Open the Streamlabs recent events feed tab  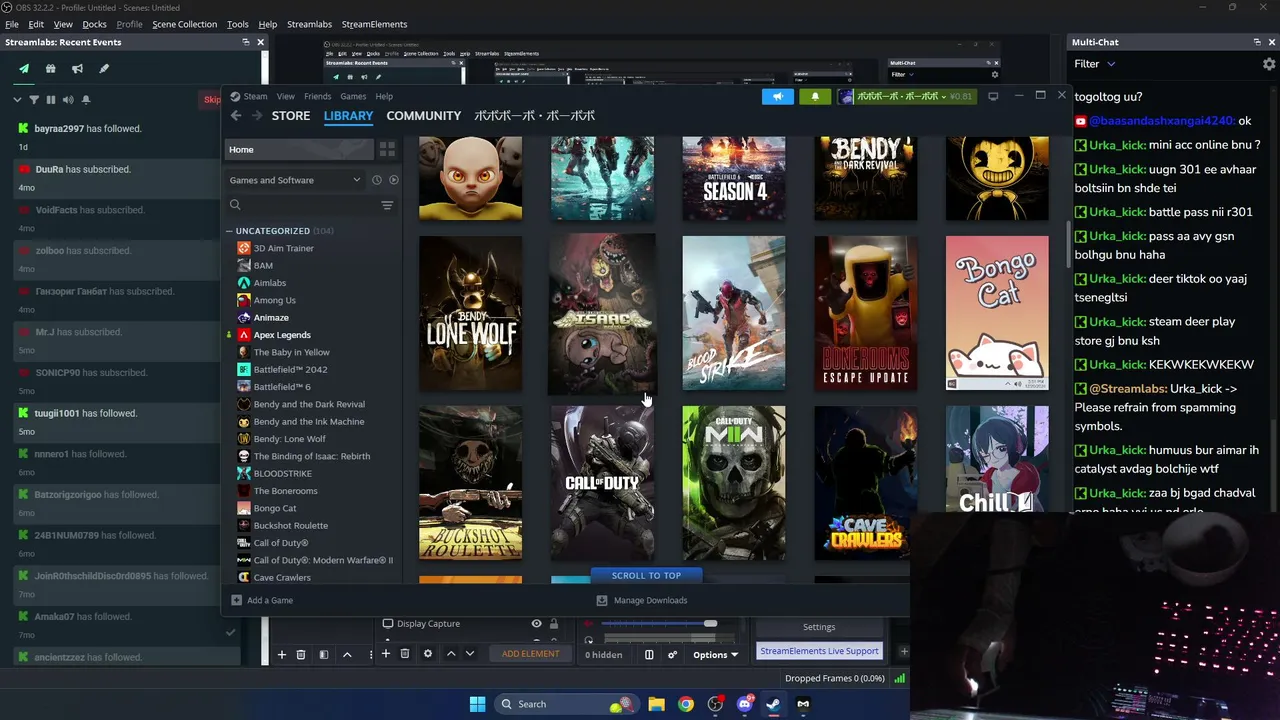coord(24,69)
